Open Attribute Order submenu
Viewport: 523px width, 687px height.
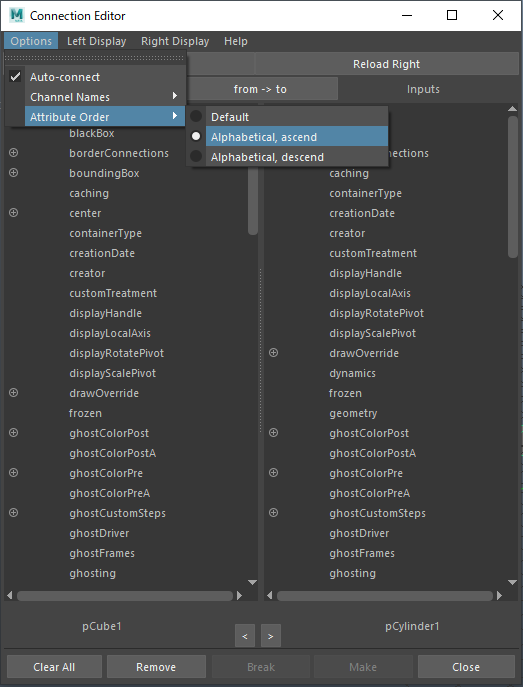coord(95,117)
